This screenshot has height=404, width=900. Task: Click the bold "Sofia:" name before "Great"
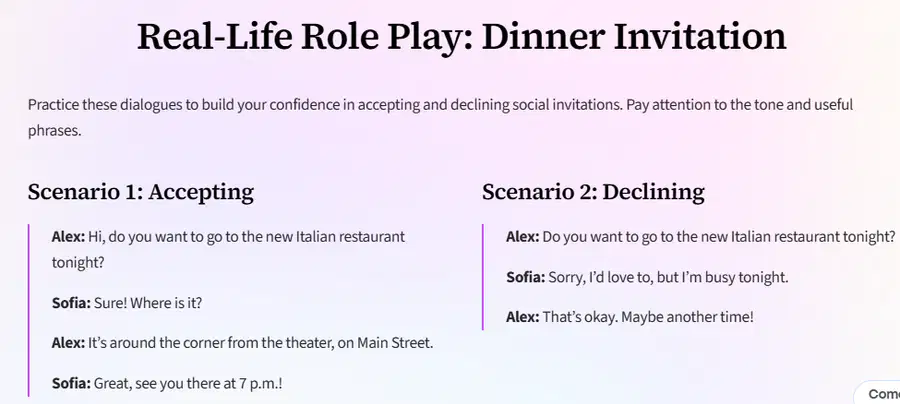click(x=71, y=383)
